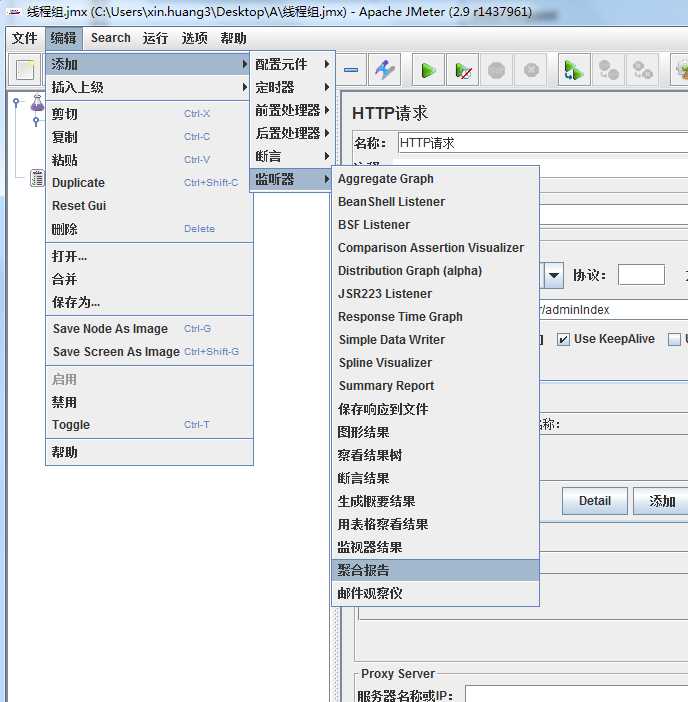Select 图形结果 listener
Viewport: 688px width, 702px height.
(x=435, y=432)
